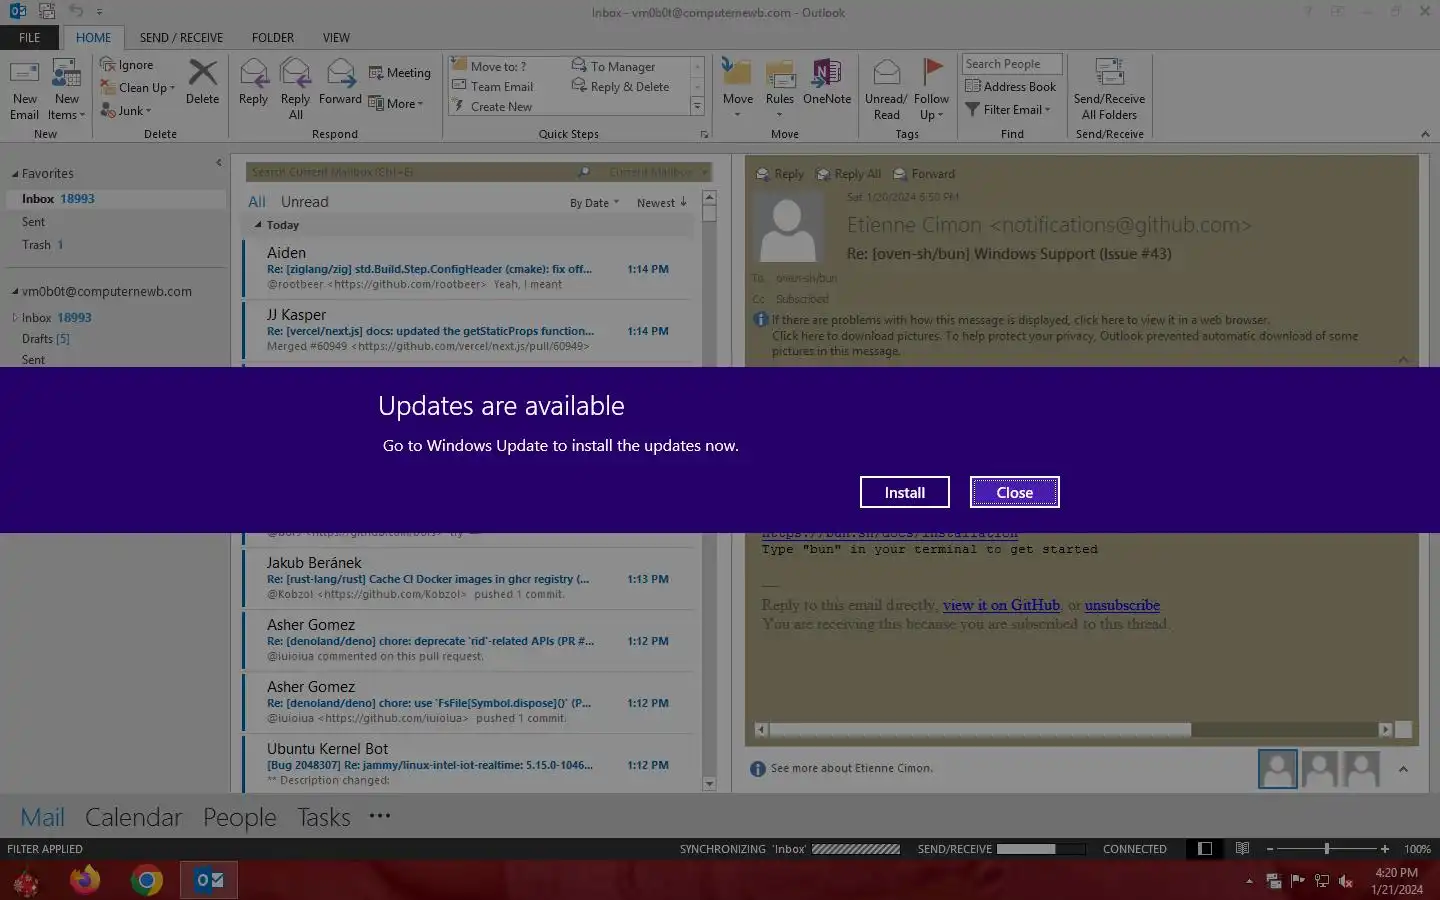Click the unsubscribe link

click(x=1122, y=605)
